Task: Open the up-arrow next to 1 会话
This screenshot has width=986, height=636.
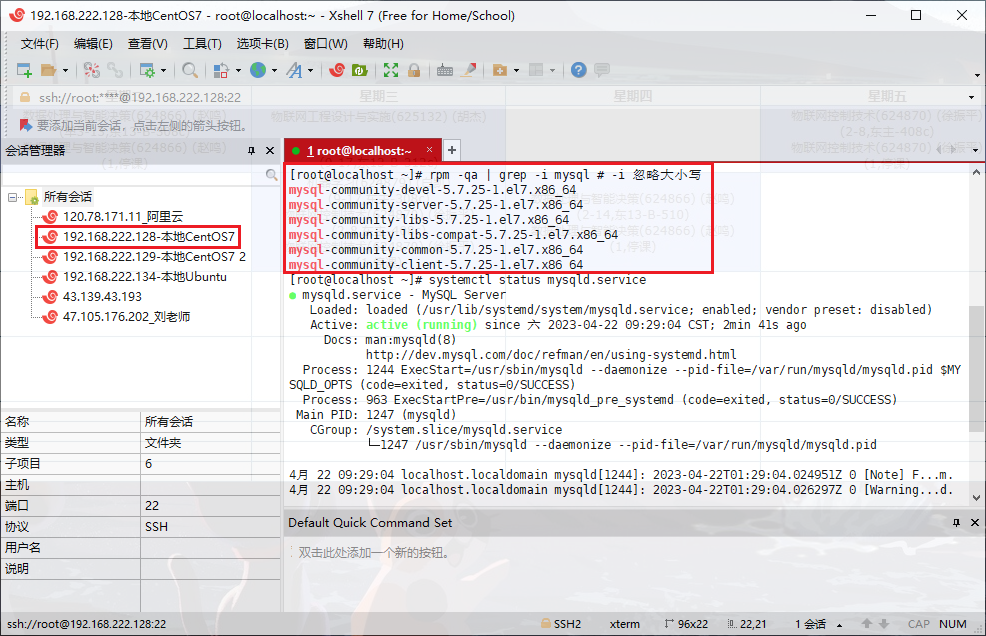Action: [839, 625]
